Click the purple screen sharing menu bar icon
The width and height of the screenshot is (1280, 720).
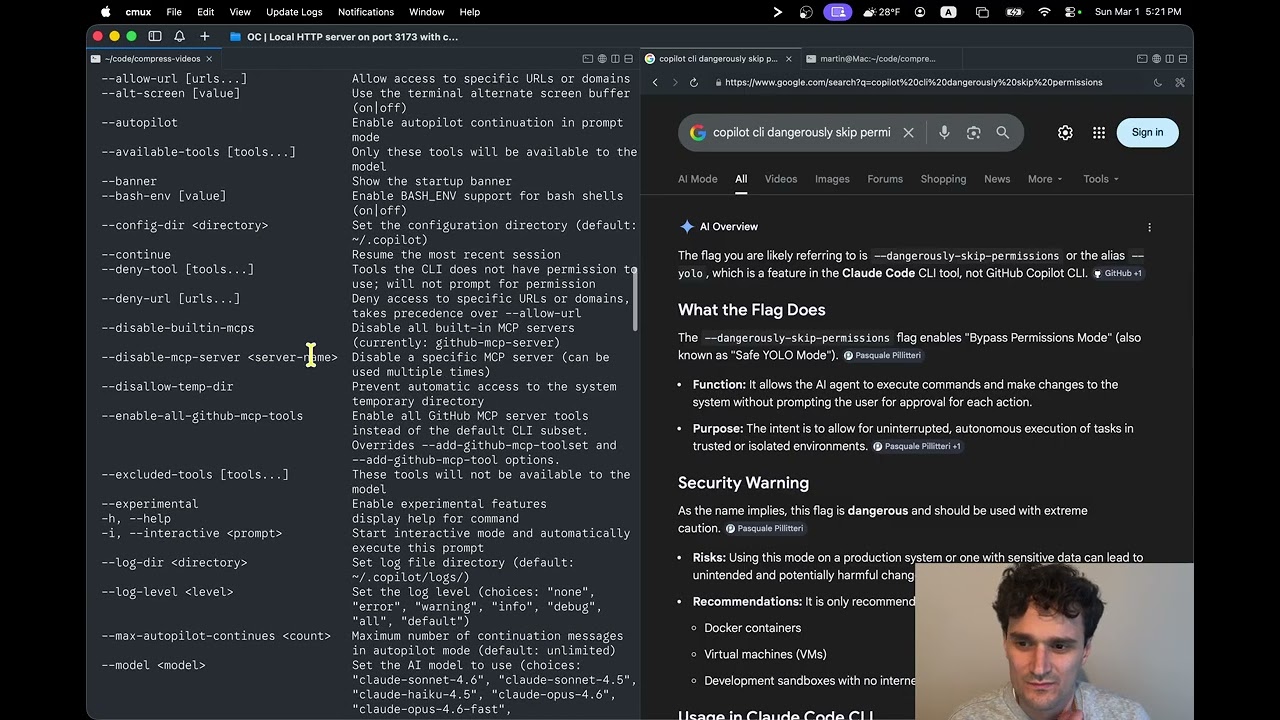(x=838, y=12)
